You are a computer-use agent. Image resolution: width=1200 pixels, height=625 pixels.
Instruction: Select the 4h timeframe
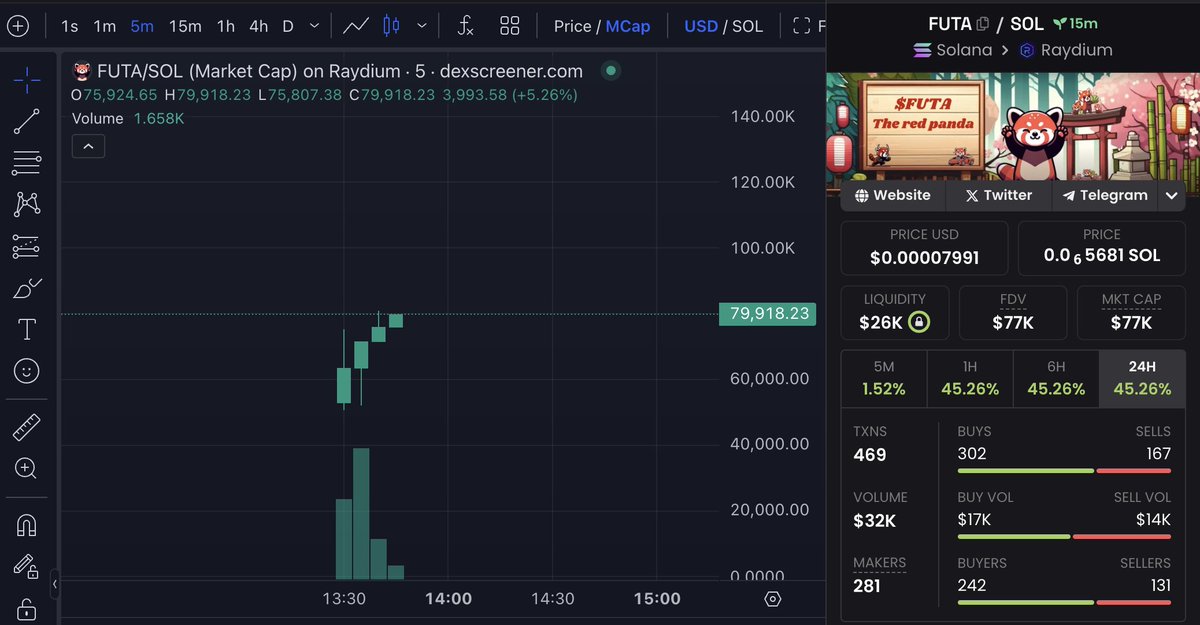259,26
